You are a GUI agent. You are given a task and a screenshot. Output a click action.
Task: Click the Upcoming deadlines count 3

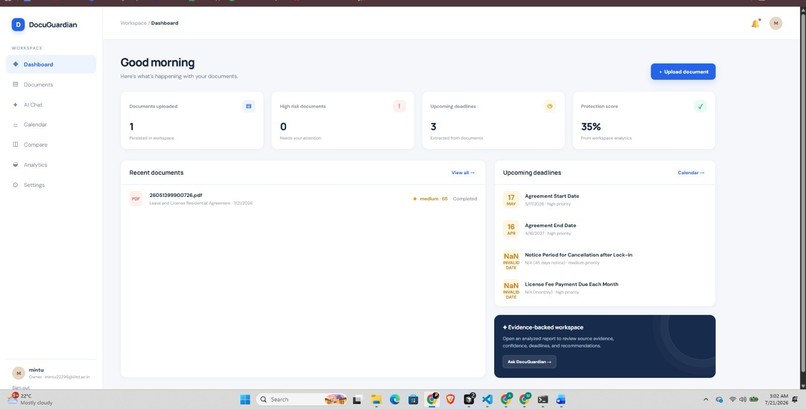pos(433,126)
